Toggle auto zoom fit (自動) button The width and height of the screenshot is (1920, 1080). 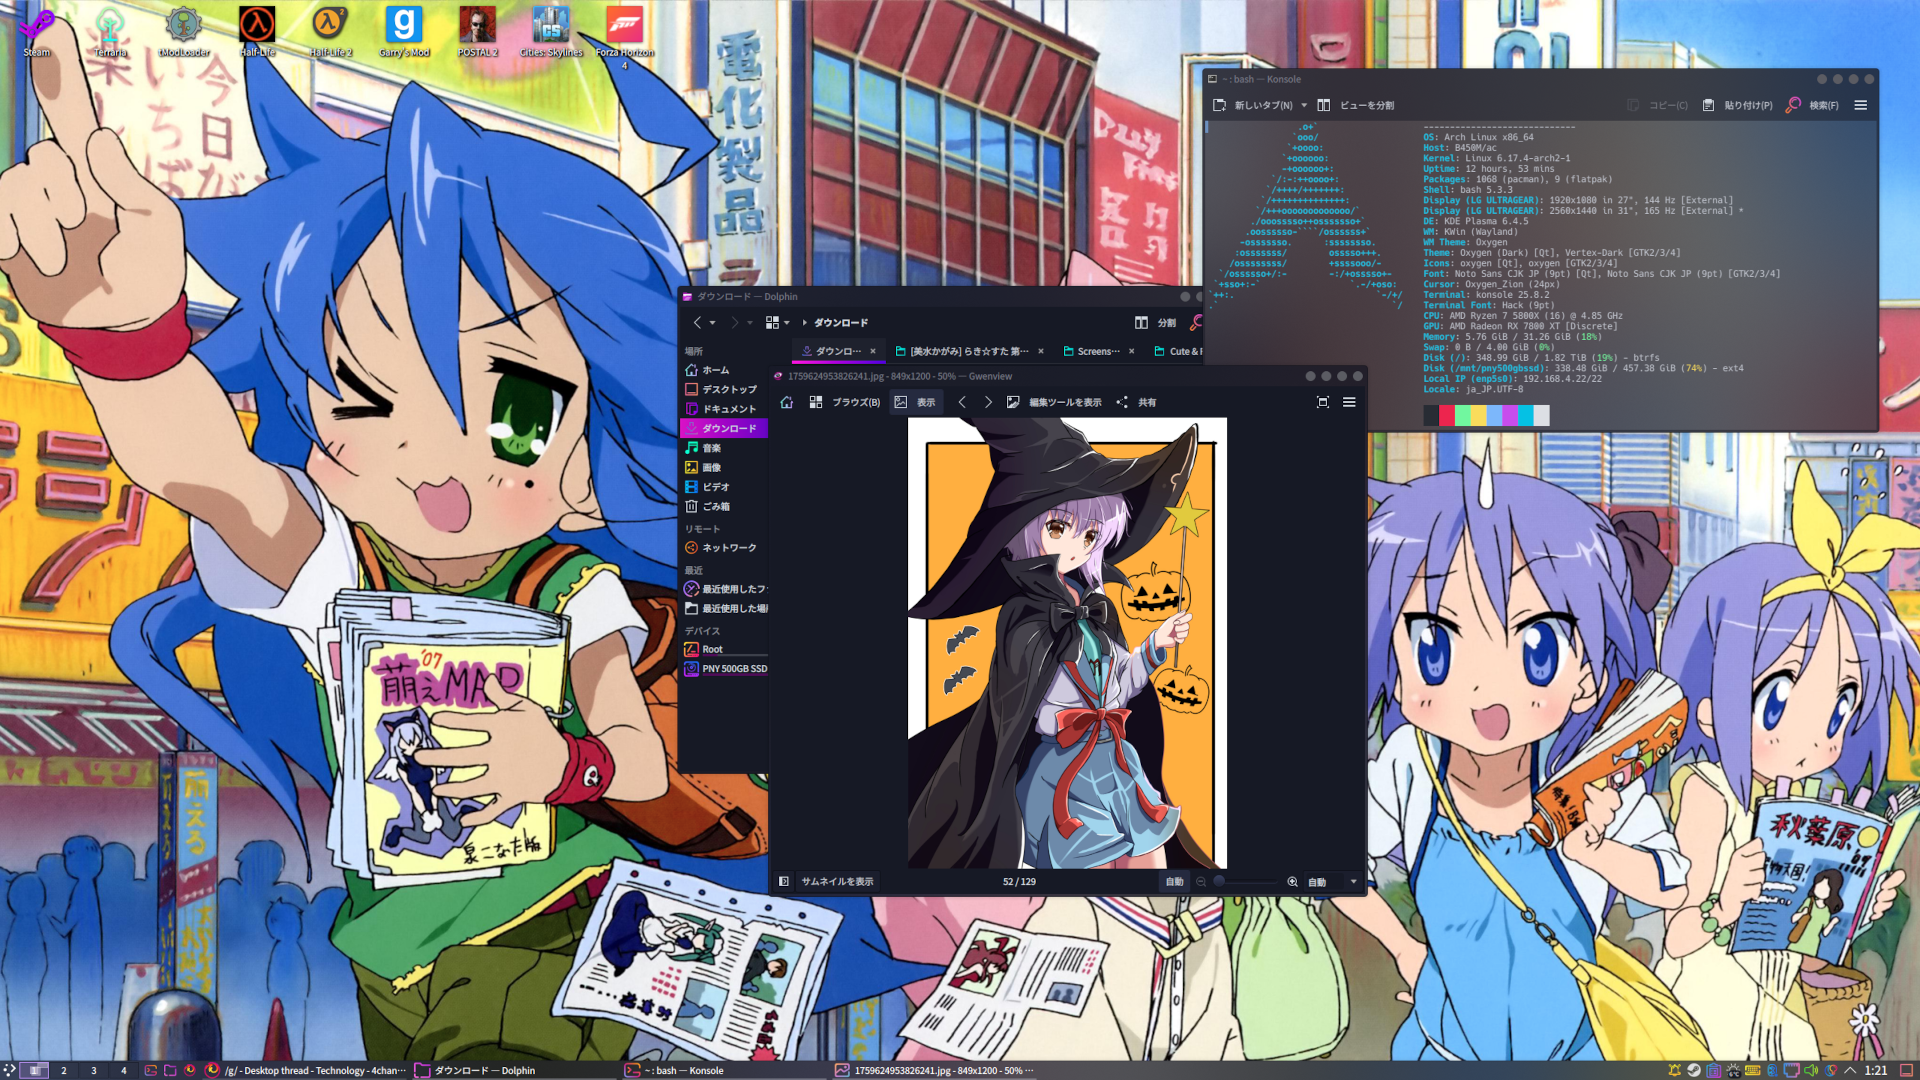click(1174, 881)
